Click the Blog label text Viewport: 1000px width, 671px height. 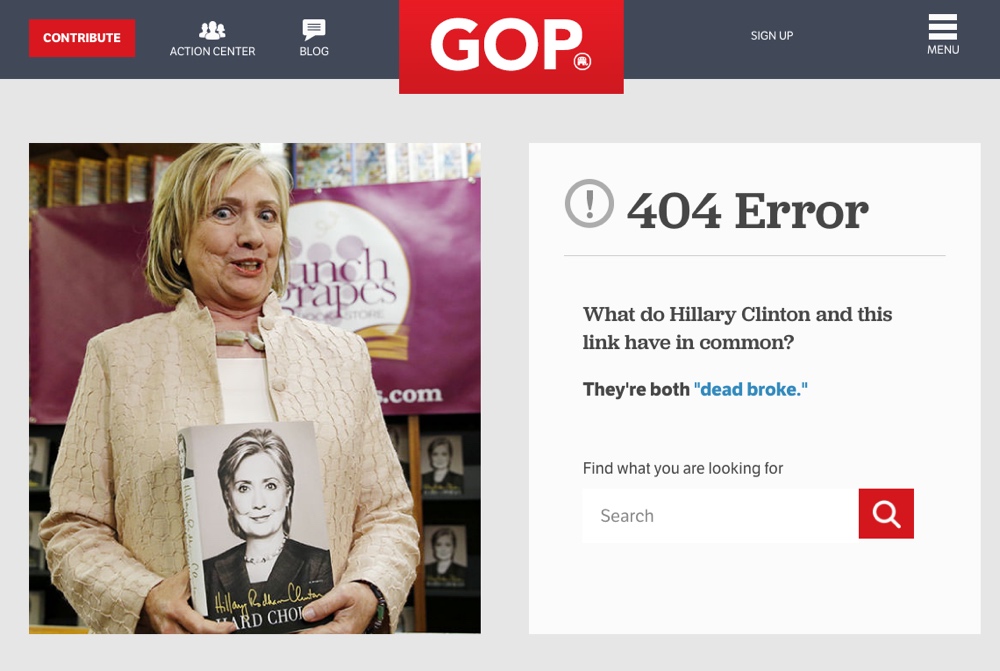pyautogui.click(x=314, y=51)
